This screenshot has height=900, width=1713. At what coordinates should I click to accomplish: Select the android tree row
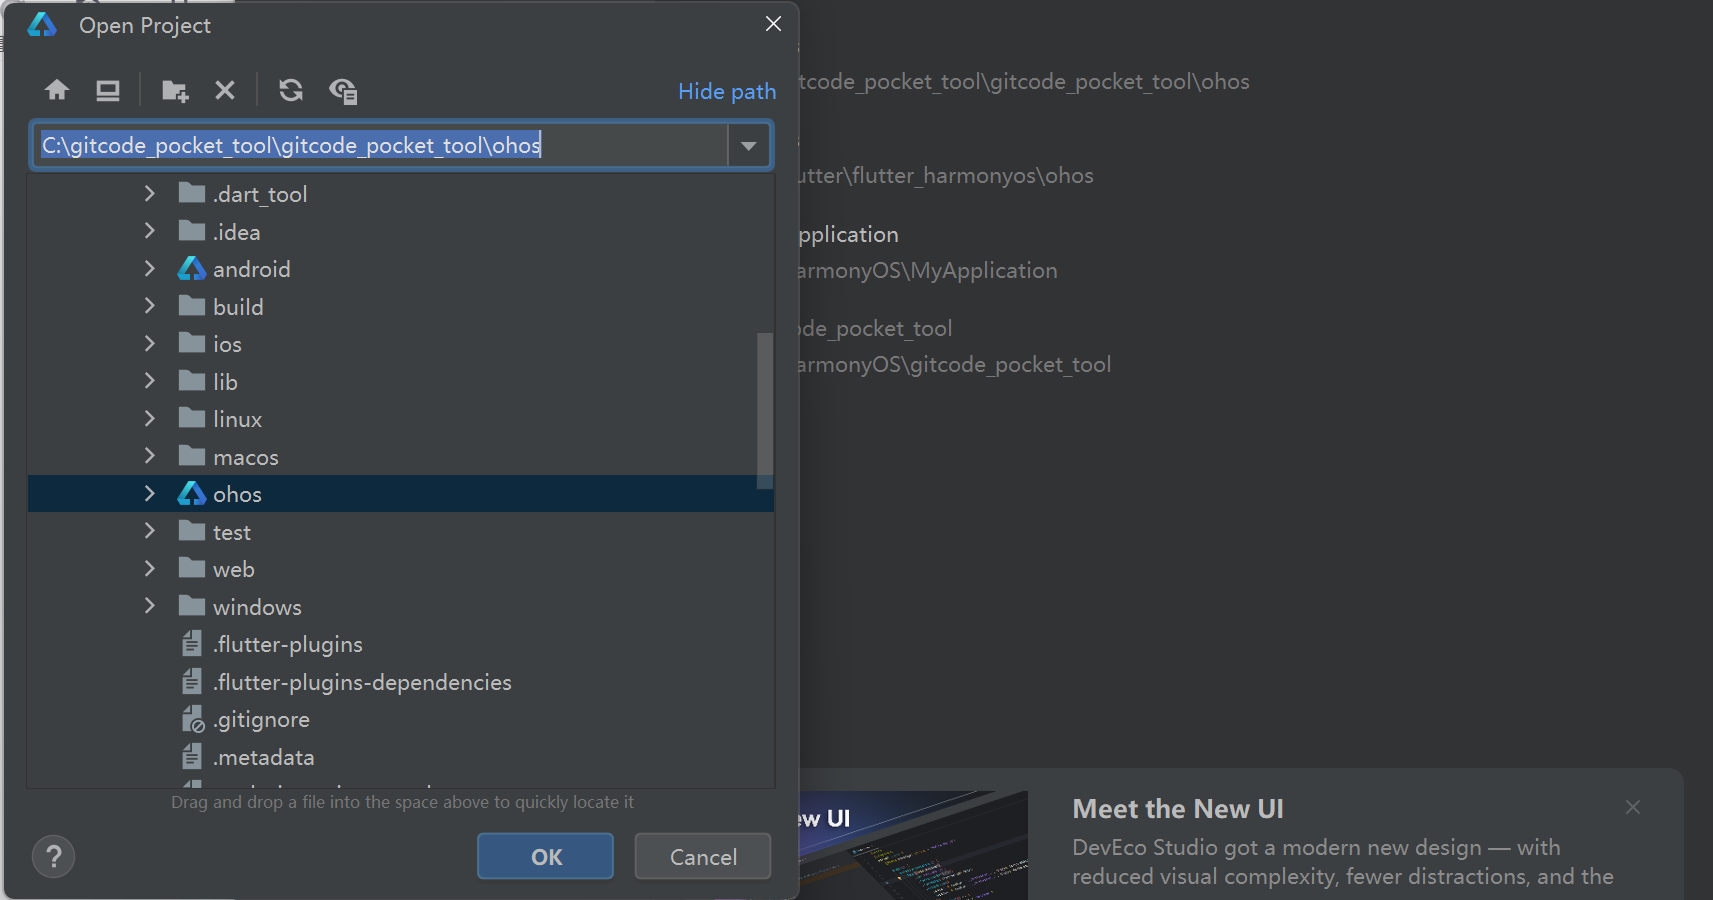click(401, 269)
